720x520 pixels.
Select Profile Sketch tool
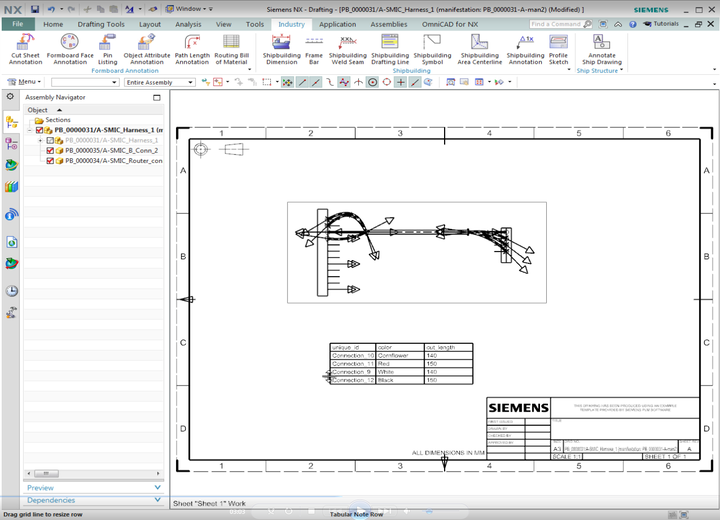coord(558,49)
